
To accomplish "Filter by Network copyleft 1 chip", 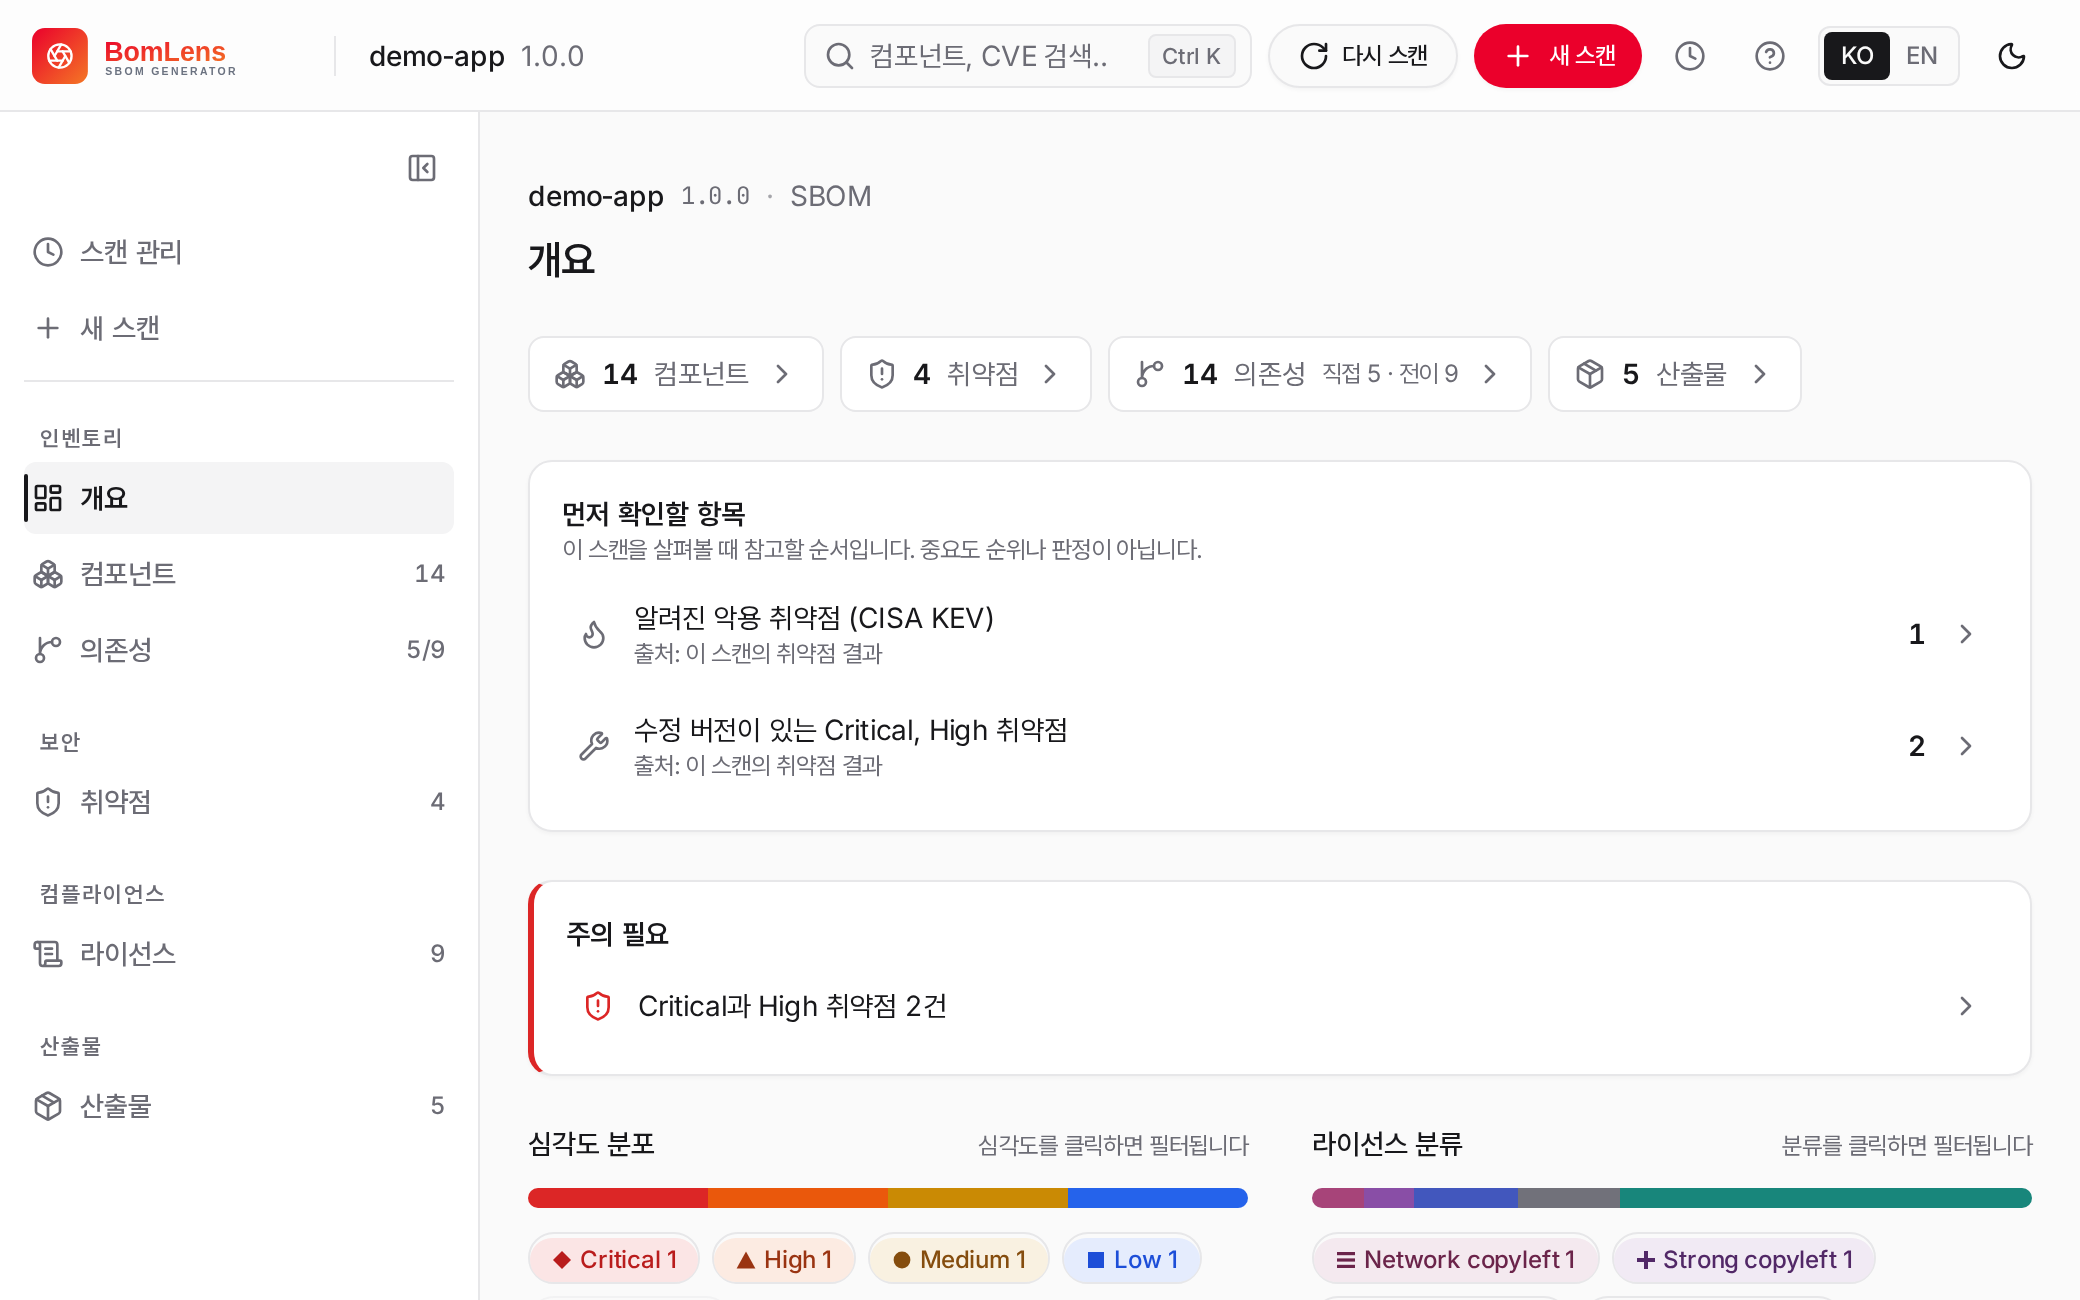I will click(x=1456, y=1260).
